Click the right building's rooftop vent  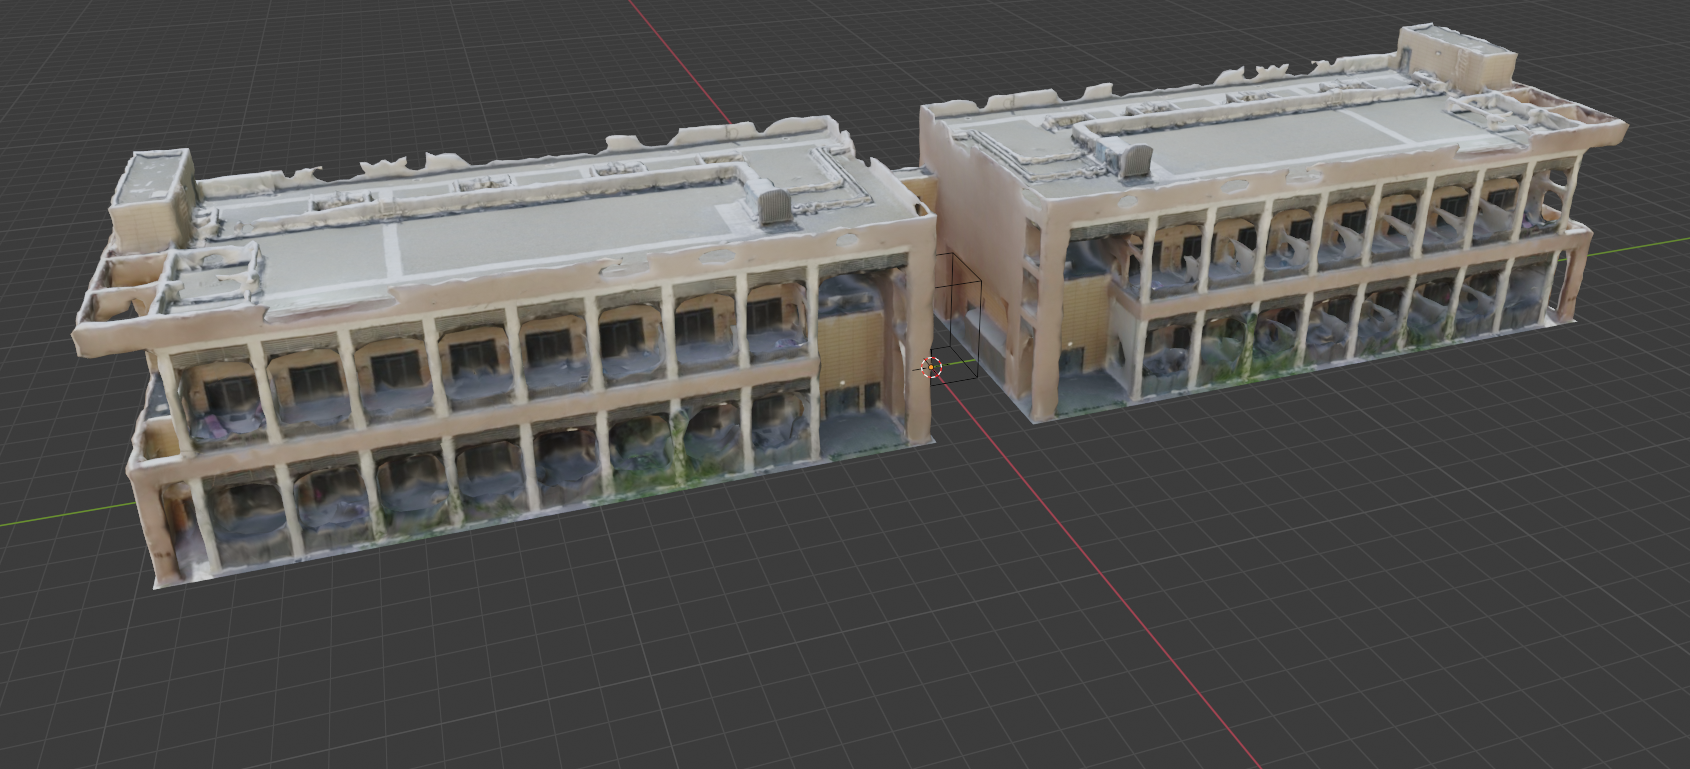coord(1137,161)
